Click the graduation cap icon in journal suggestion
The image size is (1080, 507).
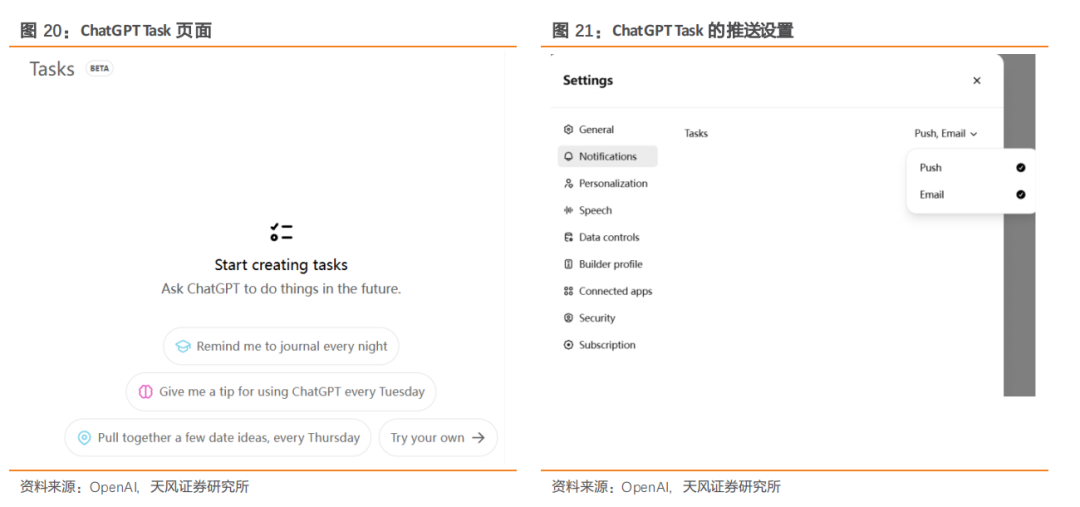[x=183, y=346]
